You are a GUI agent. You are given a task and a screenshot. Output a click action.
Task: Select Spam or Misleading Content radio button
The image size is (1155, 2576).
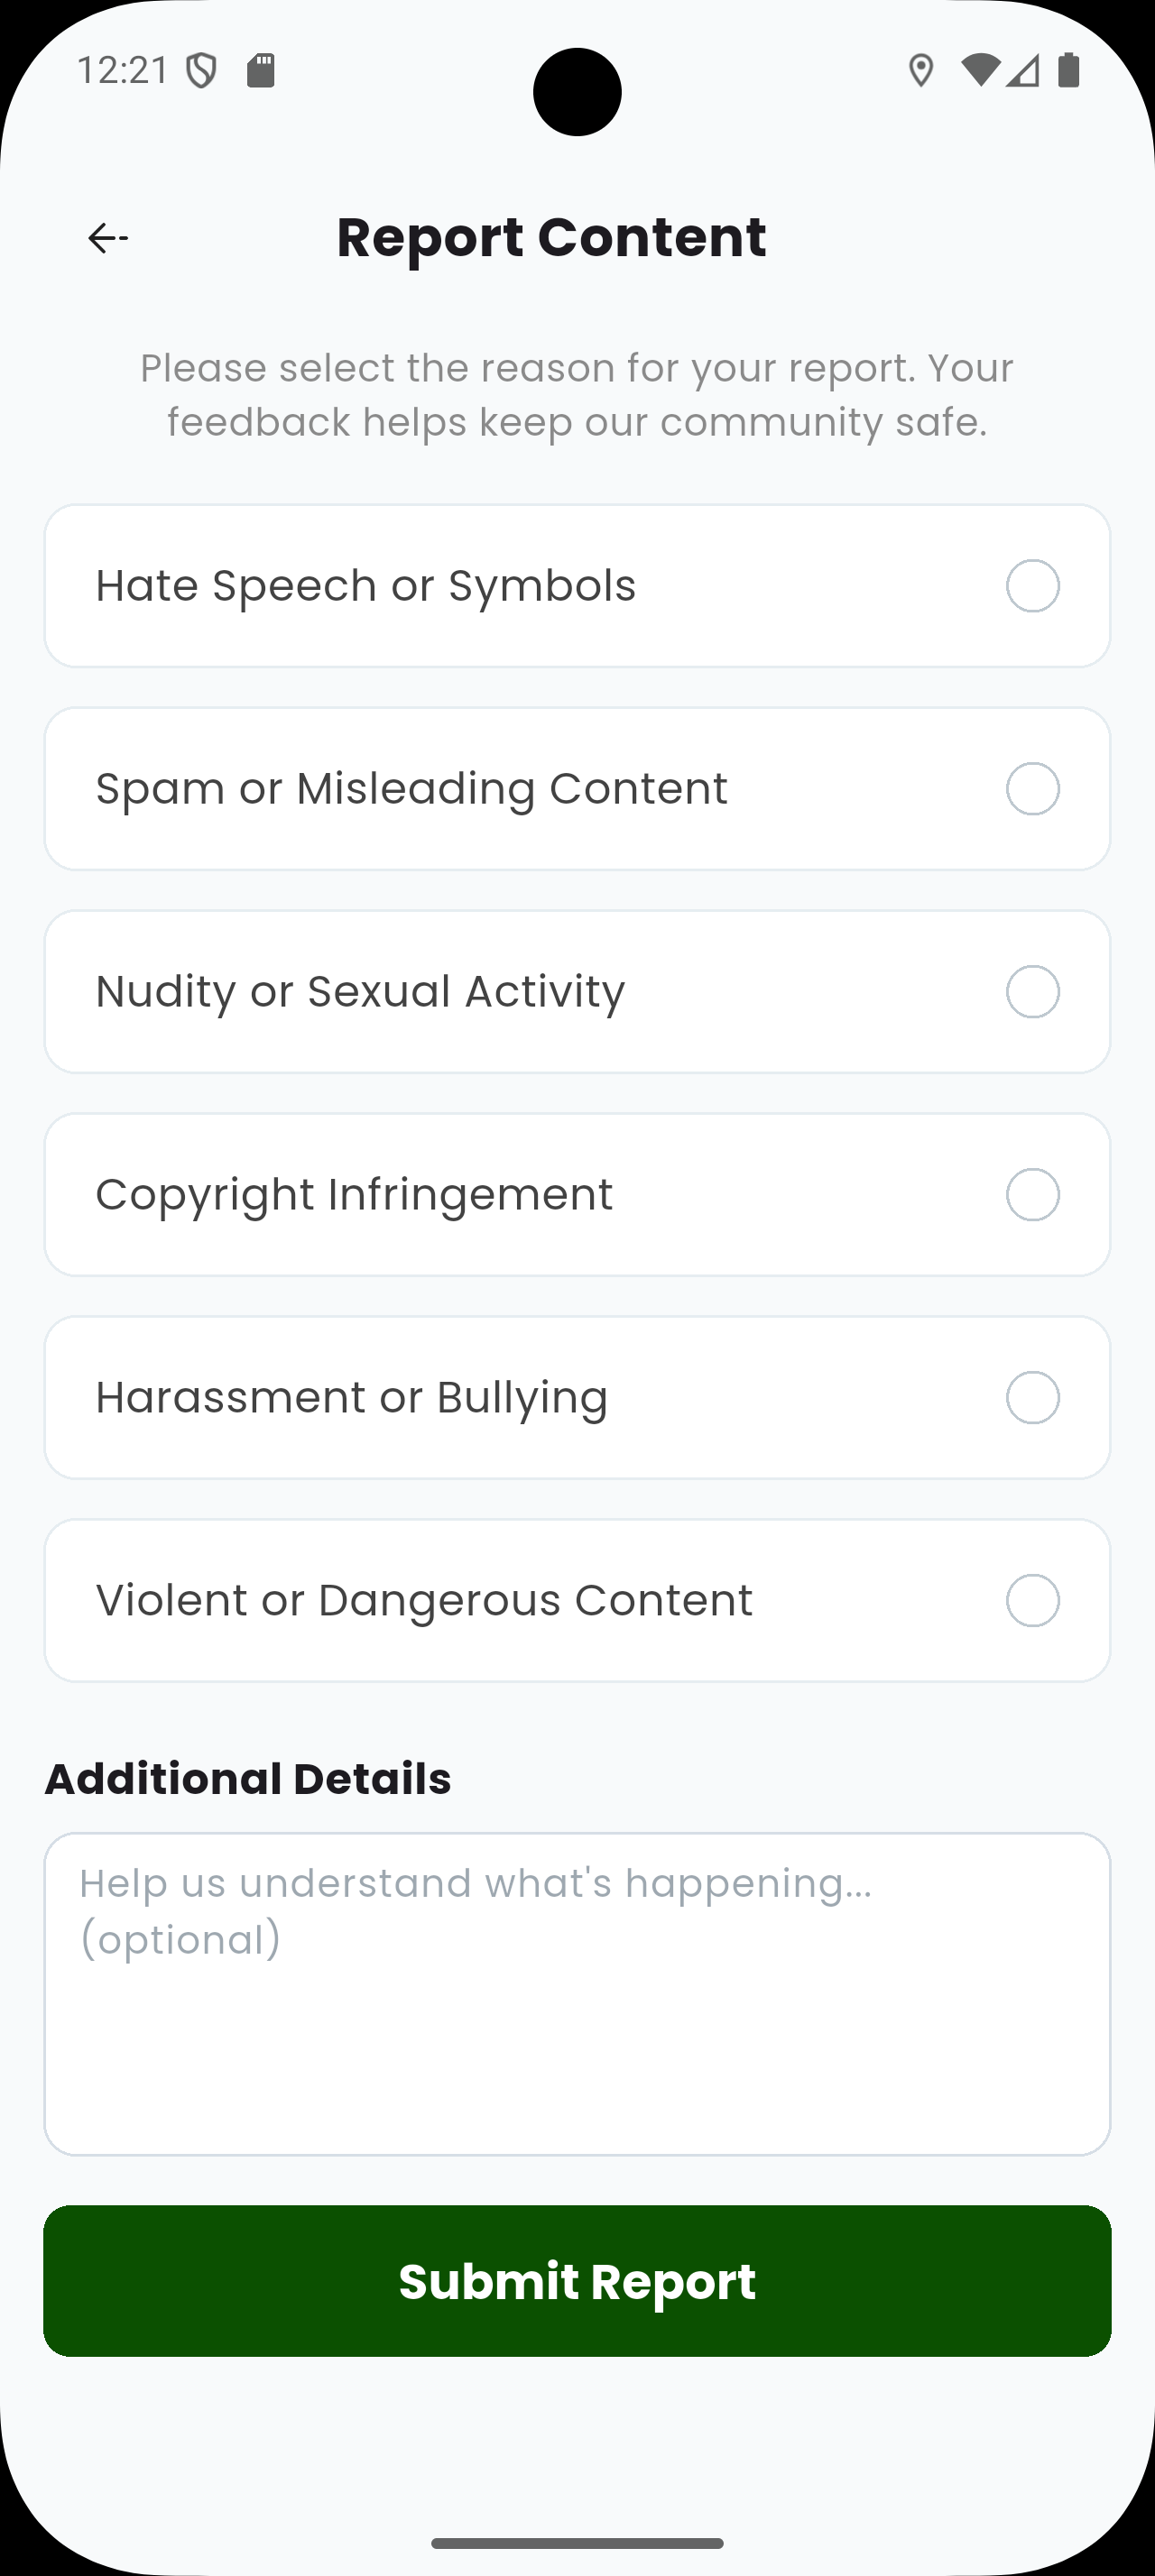[1032, 789]
